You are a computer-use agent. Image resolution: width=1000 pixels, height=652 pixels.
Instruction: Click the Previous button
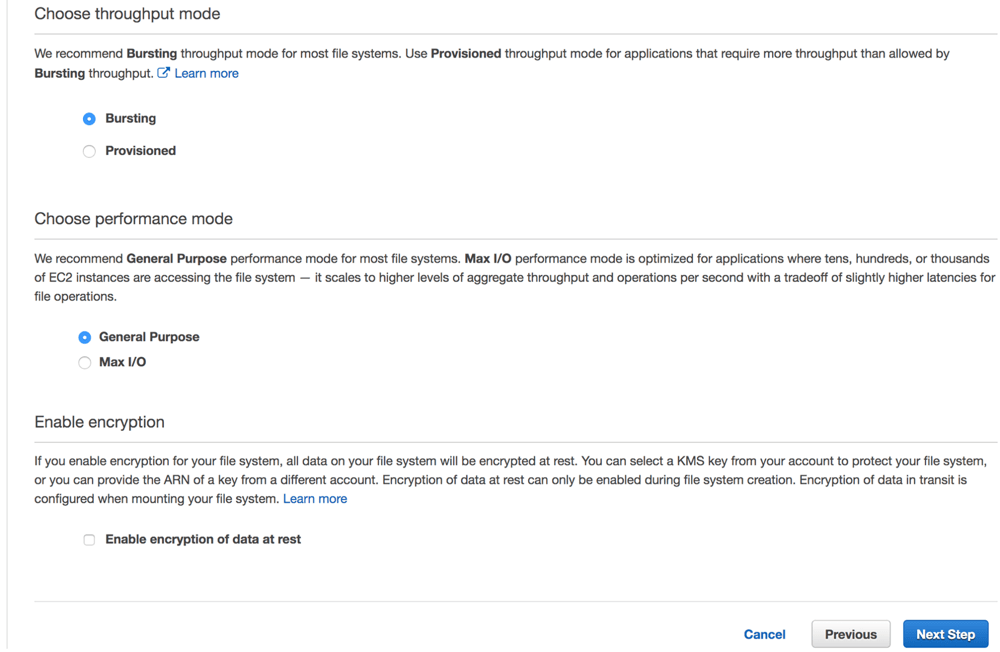pyautogui.click(x=850, y=634)
